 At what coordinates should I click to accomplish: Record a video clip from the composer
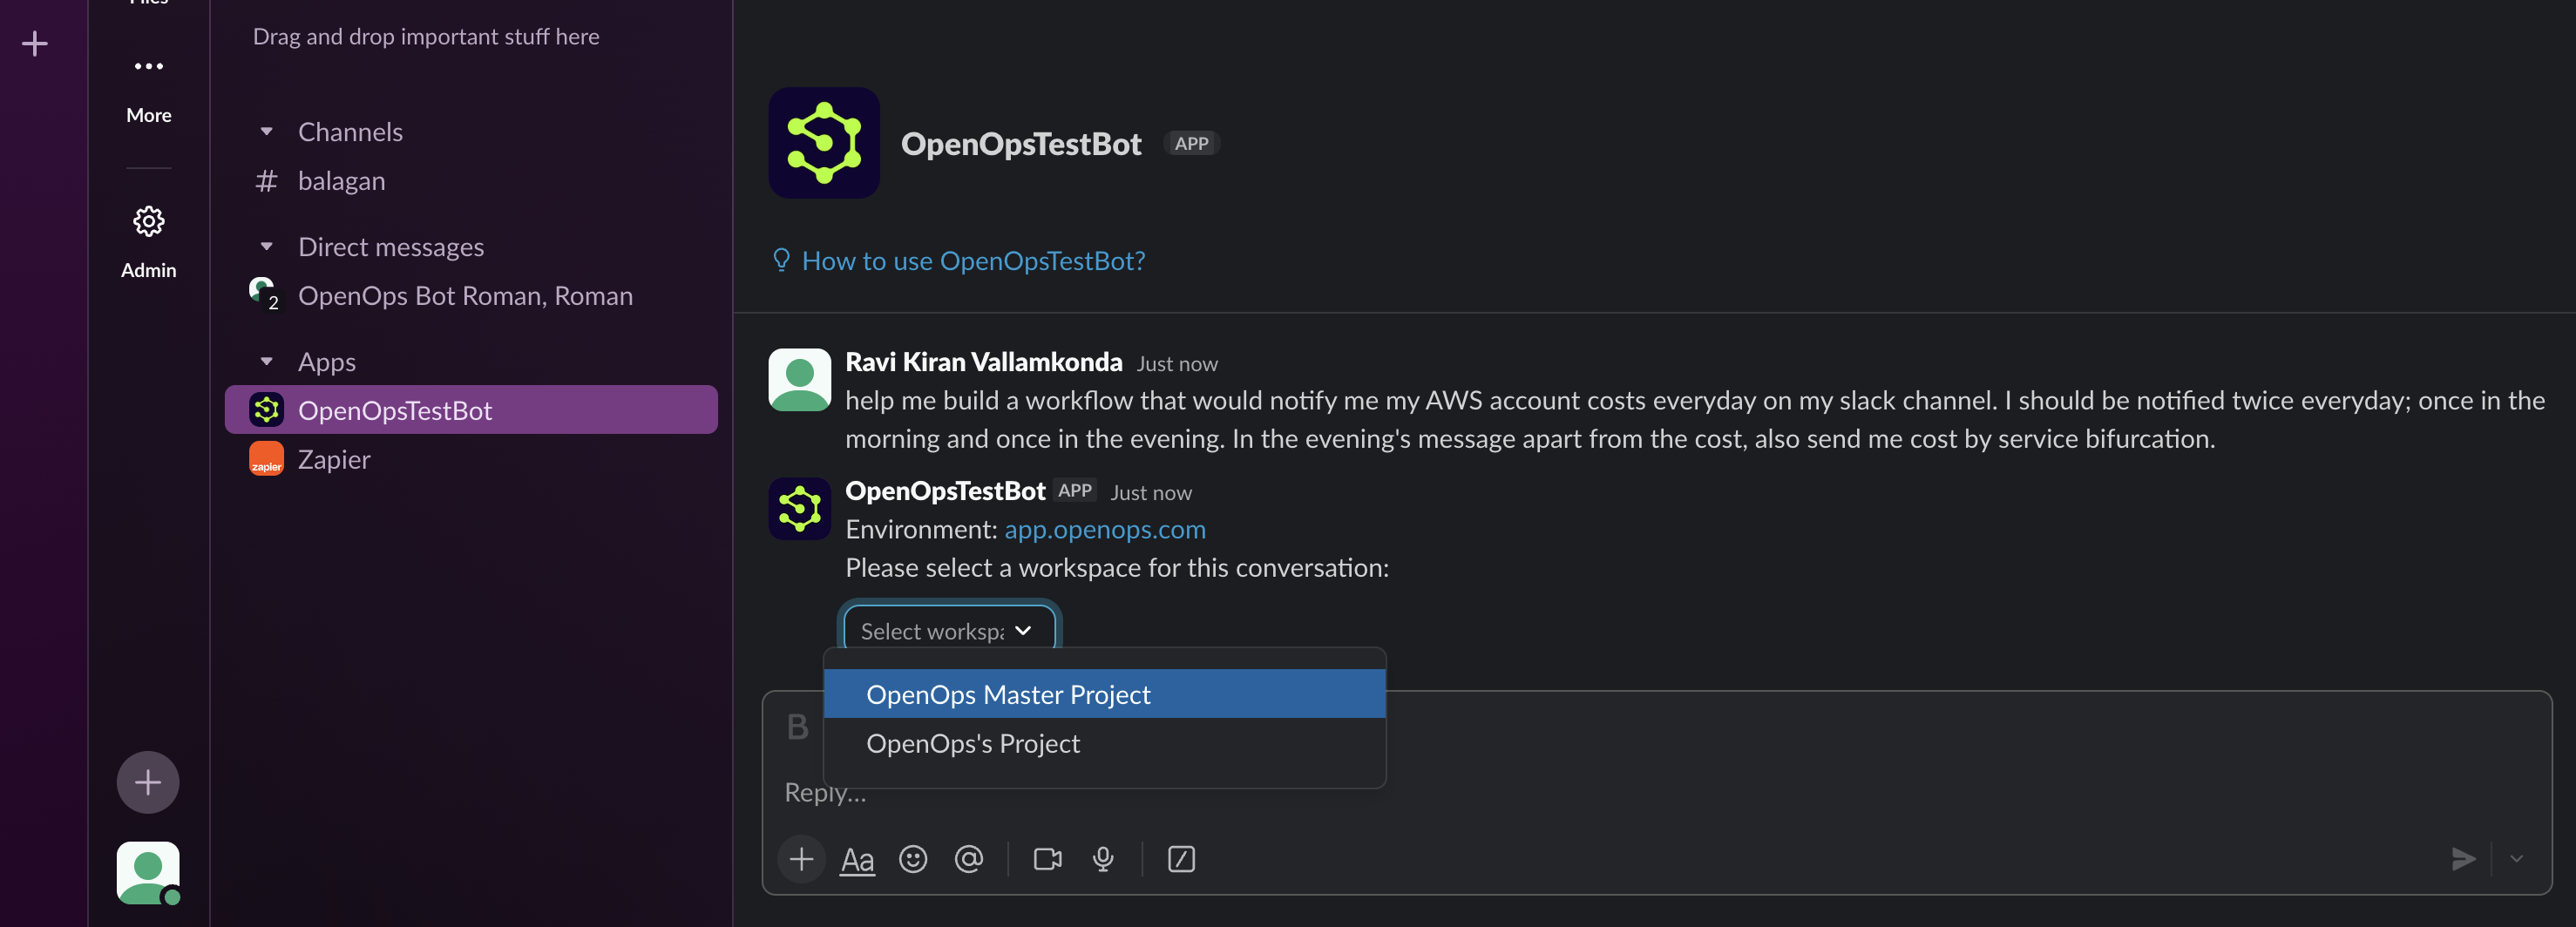(x=1046, y=859)
